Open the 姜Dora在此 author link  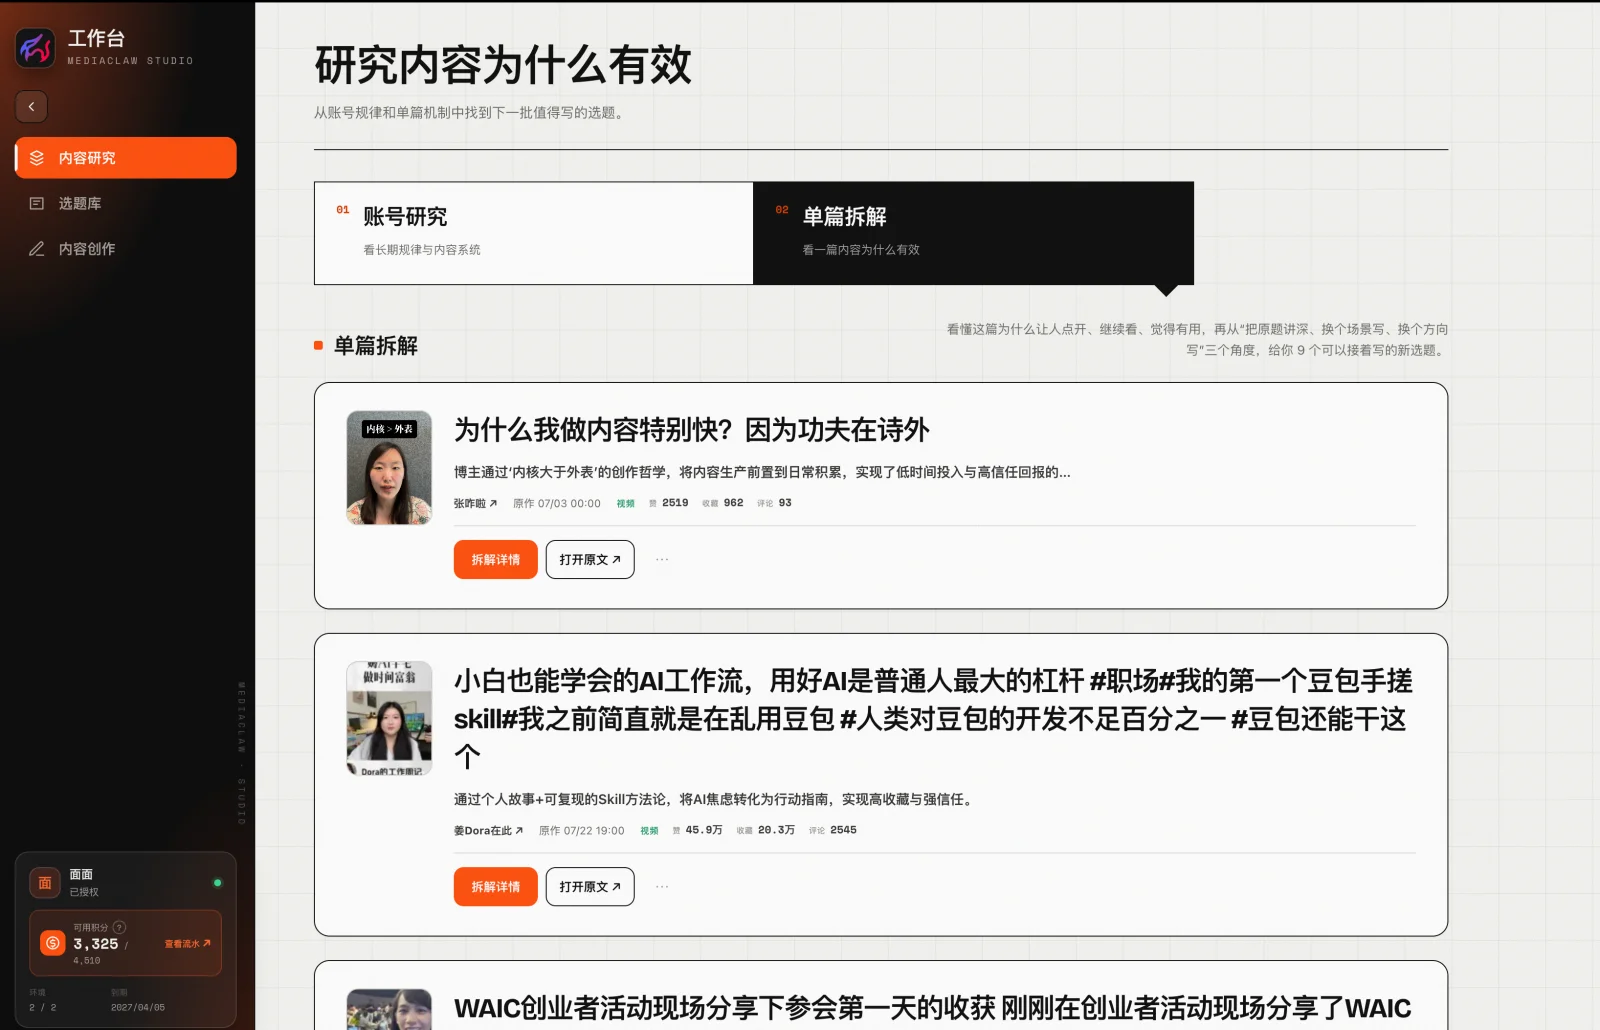pyautogui.click(x=488, y=831)
